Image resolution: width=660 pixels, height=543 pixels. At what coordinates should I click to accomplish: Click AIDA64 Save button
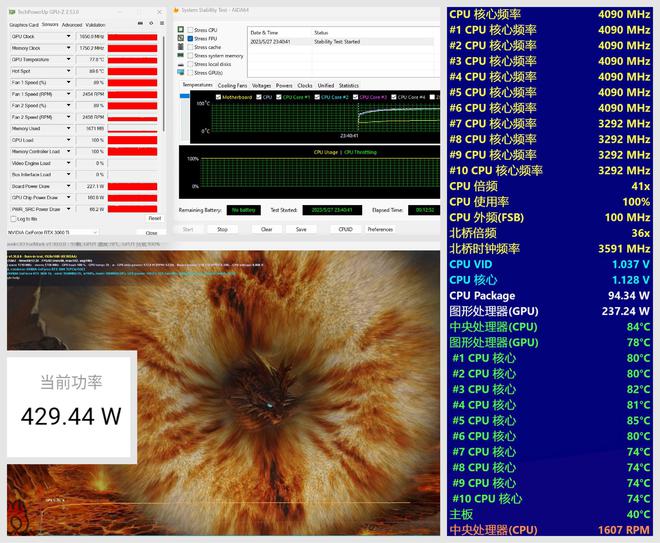301,229
